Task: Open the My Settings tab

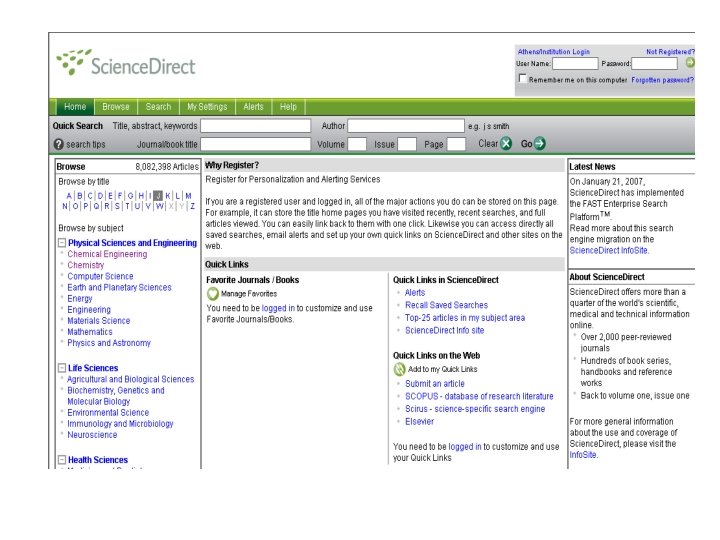Action: (207, 107)
